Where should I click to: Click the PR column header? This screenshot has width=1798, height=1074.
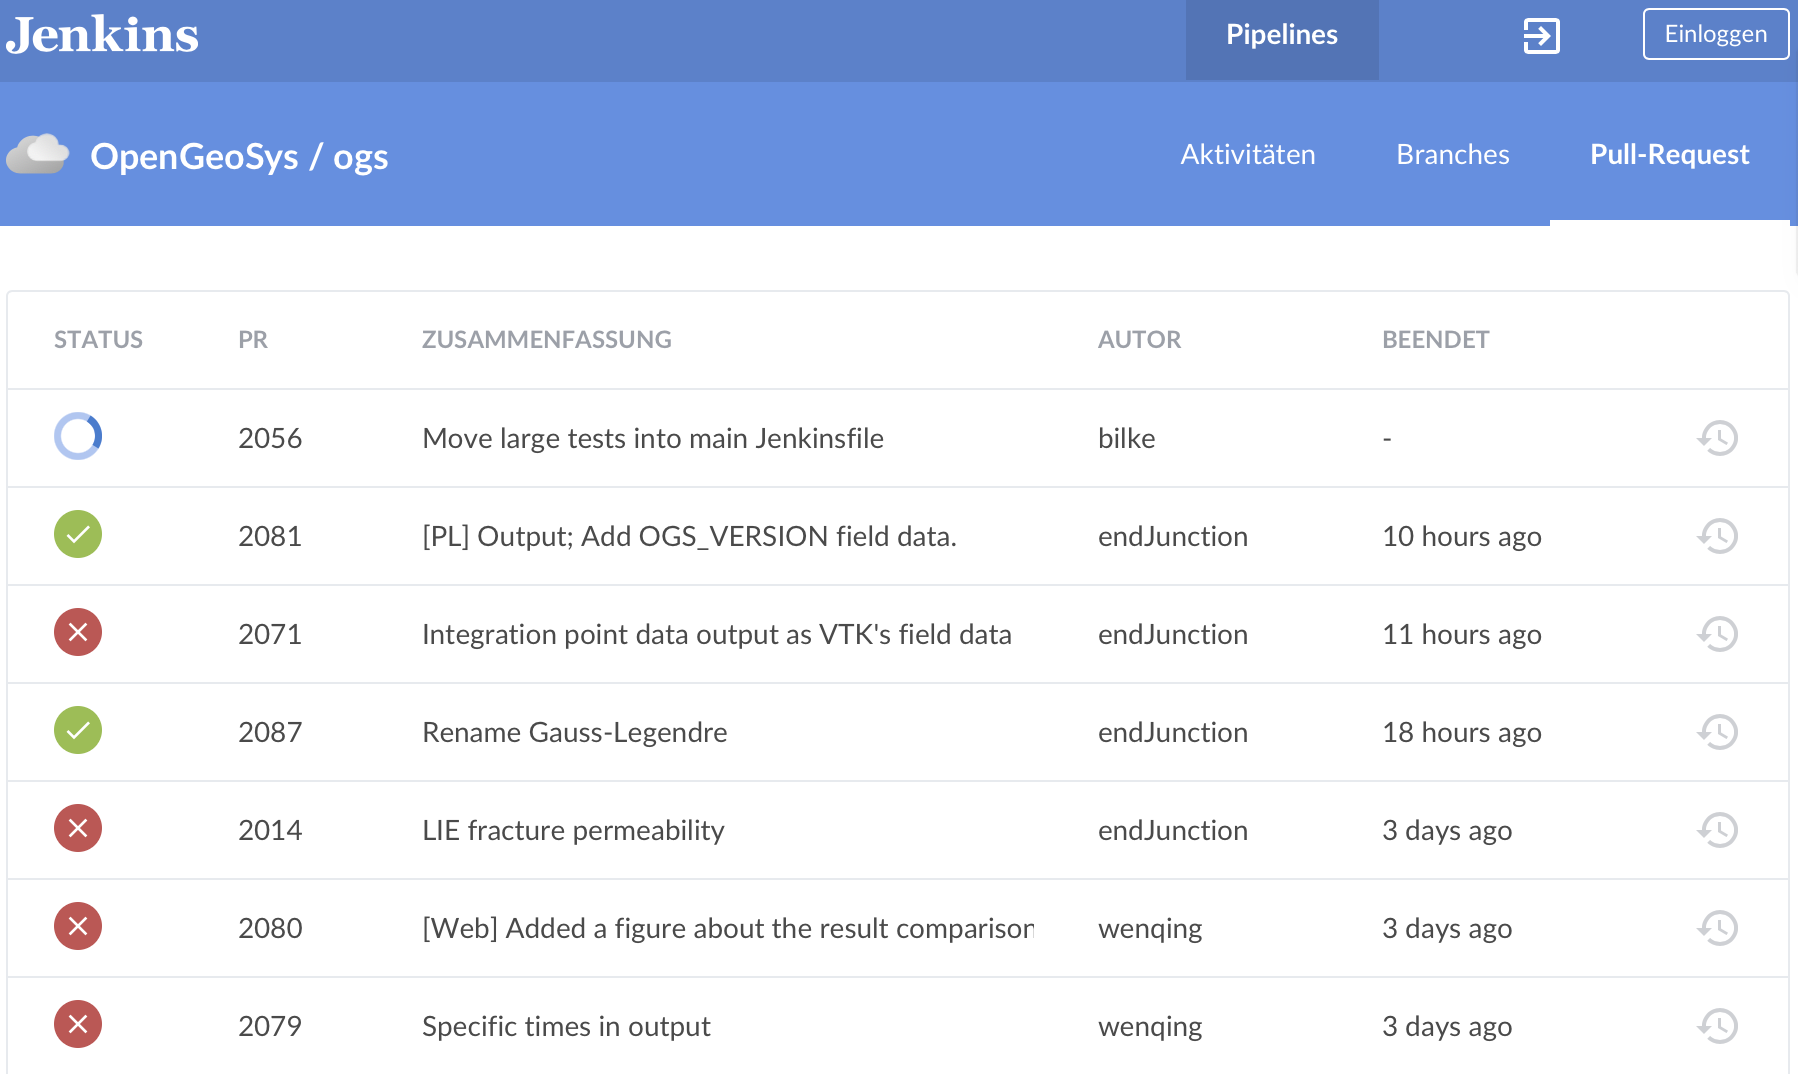point(253,340)
